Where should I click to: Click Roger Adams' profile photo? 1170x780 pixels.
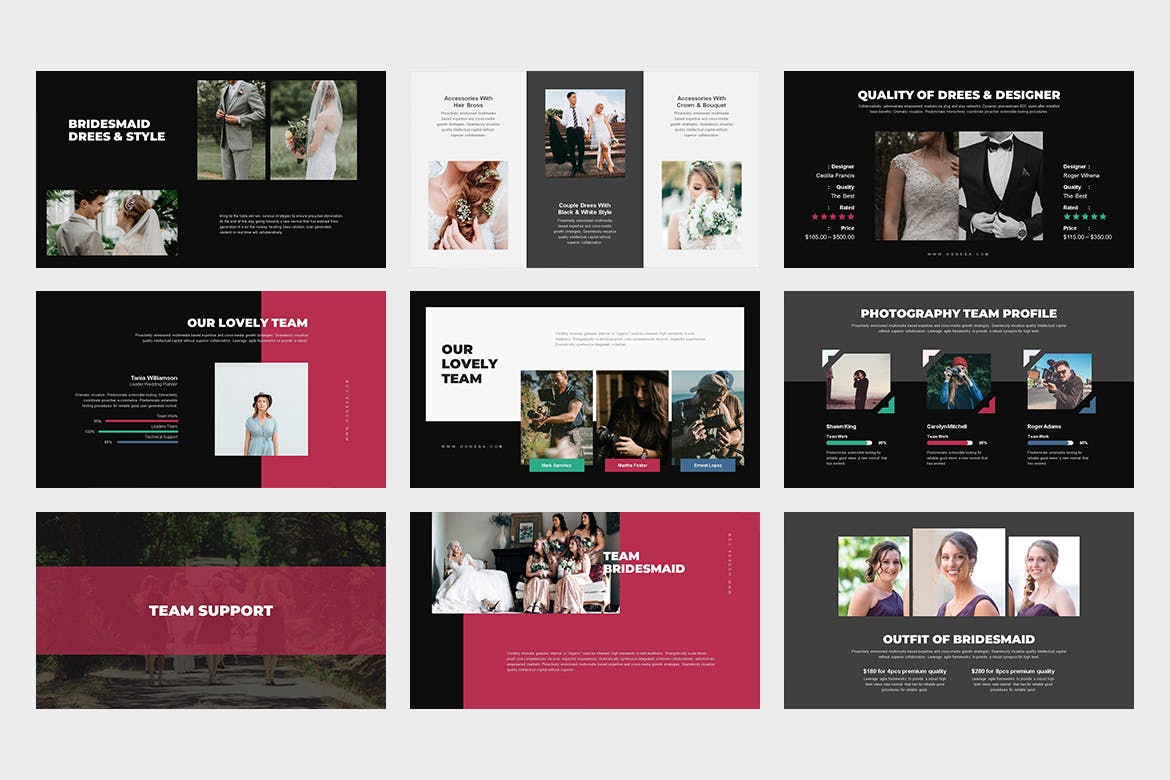tap(1059, 381)
